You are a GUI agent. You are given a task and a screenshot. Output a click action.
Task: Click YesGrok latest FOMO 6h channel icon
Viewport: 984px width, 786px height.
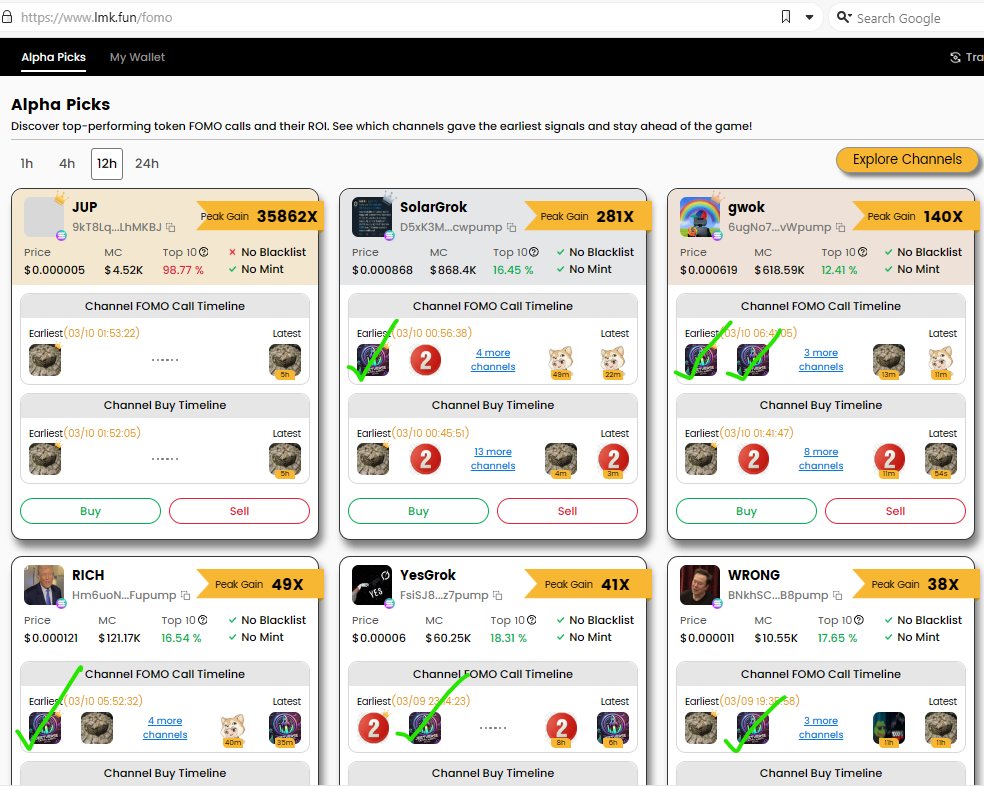612,729
